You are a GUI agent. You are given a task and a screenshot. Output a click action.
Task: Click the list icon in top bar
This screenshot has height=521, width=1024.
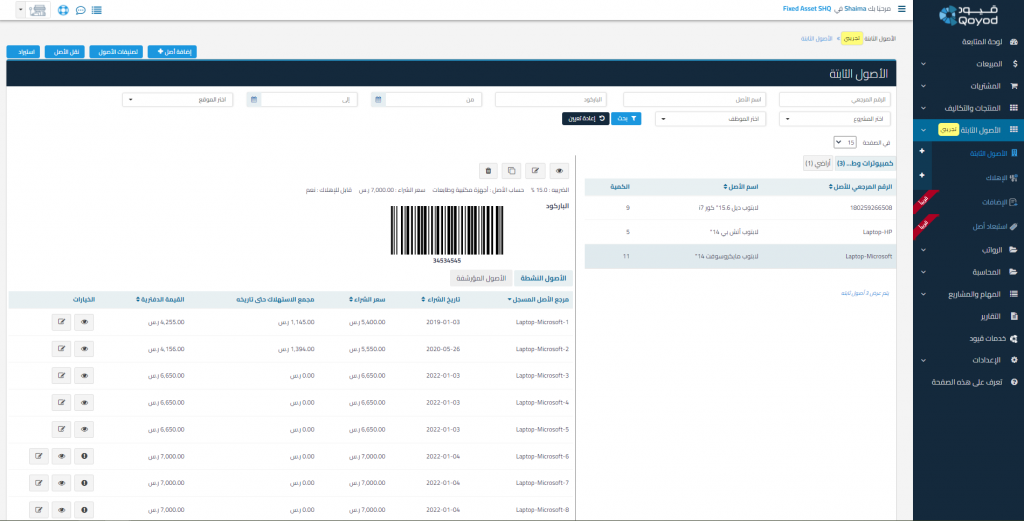tap(96, 10)
